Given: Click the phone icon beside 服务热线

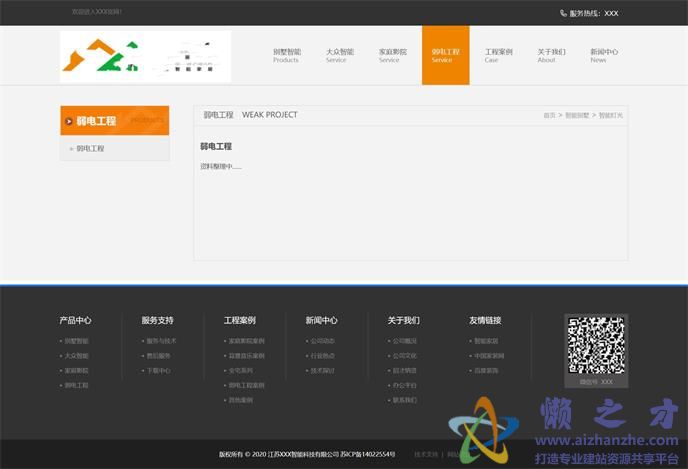Looking at the screenshot, I should pyautogui.click(x=563, y=13).
